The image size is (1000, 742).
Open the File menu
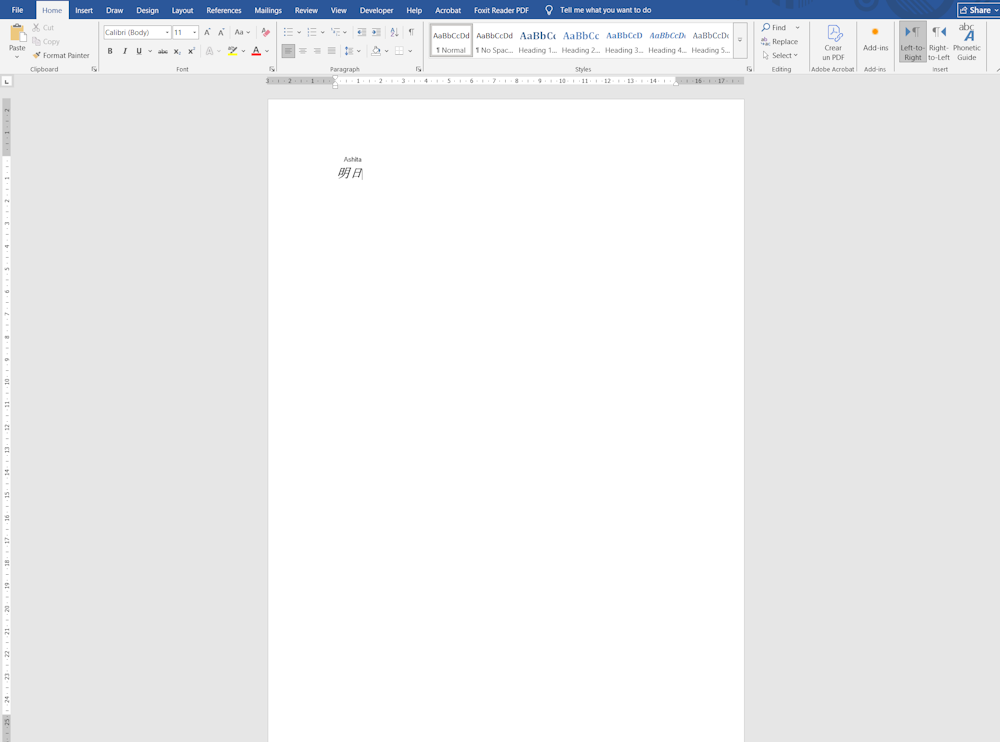17,10
